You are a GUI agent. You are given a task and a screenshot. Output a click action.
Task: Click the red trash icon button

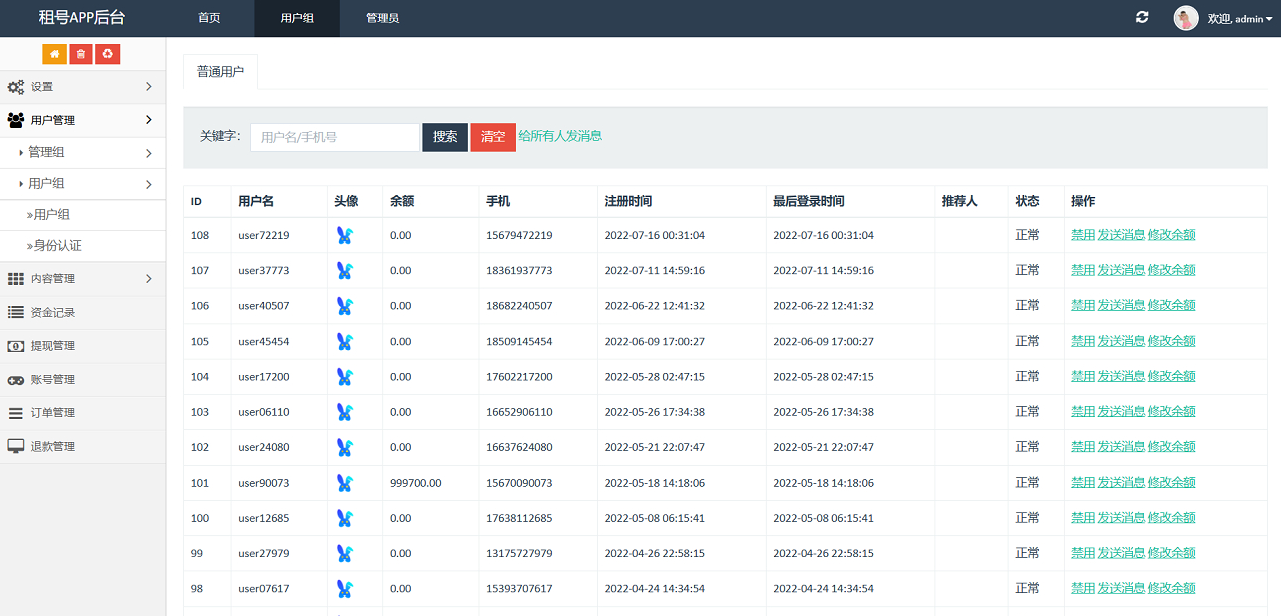(x=81, y=54)
